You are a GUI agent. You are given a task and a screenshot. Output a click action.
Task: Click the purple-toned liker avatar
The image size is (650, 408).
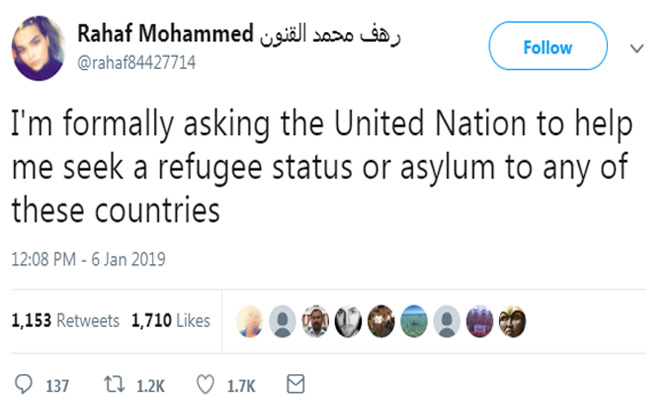[x=480, y=320]
